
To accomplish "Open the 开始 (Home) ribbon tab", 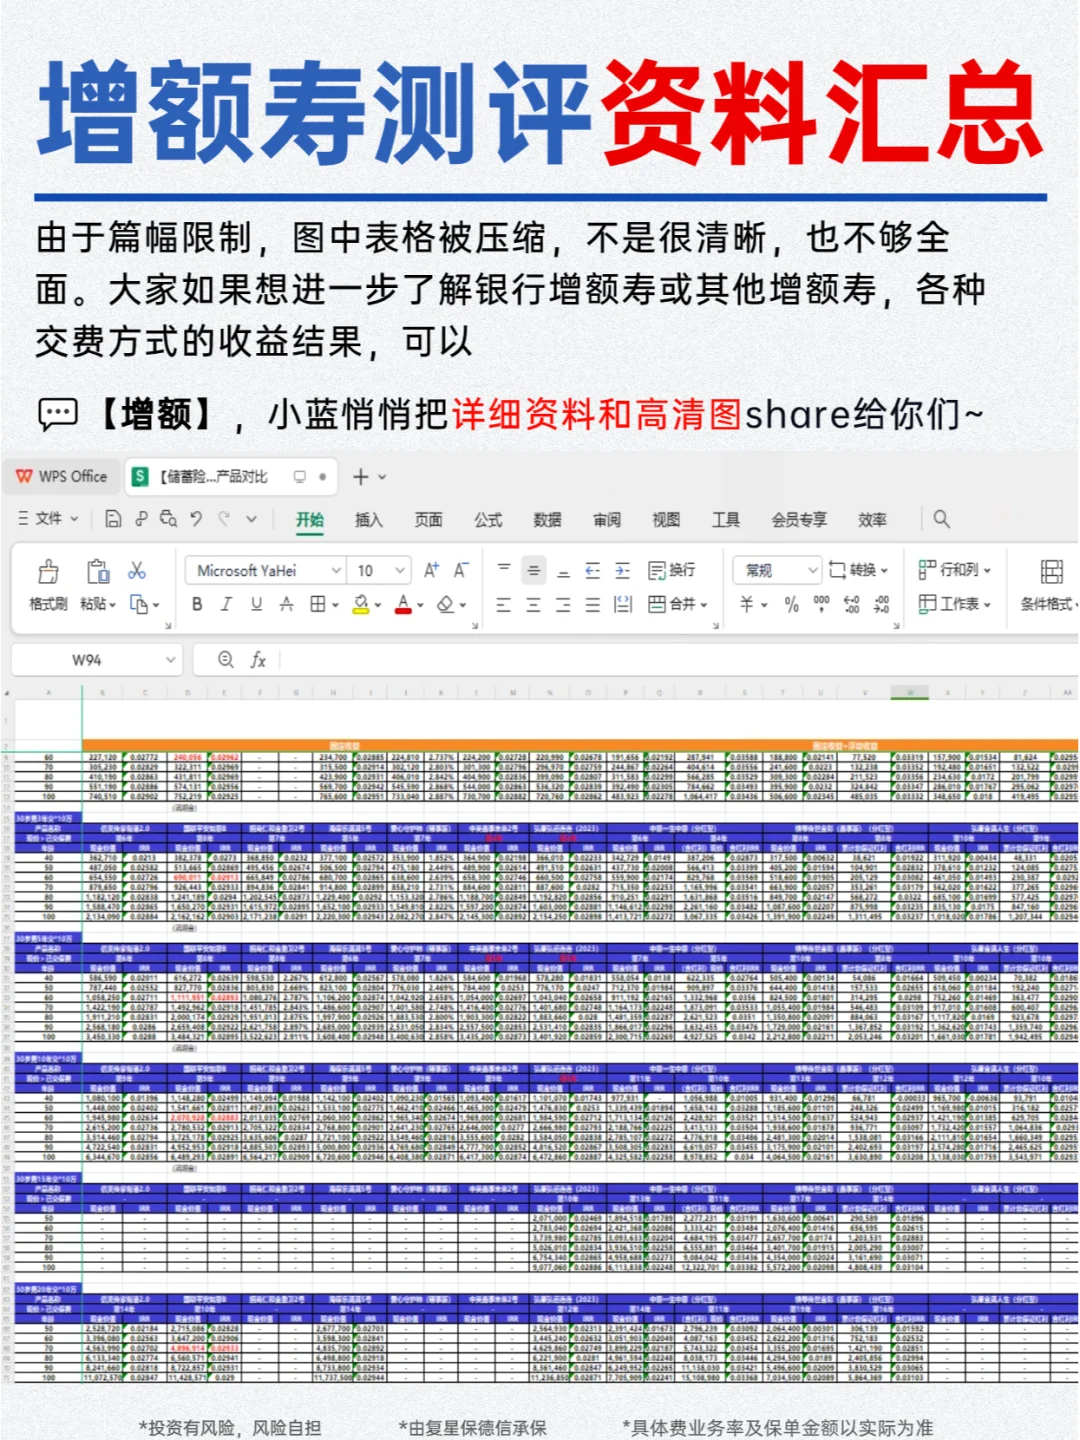I will (310, 519).
